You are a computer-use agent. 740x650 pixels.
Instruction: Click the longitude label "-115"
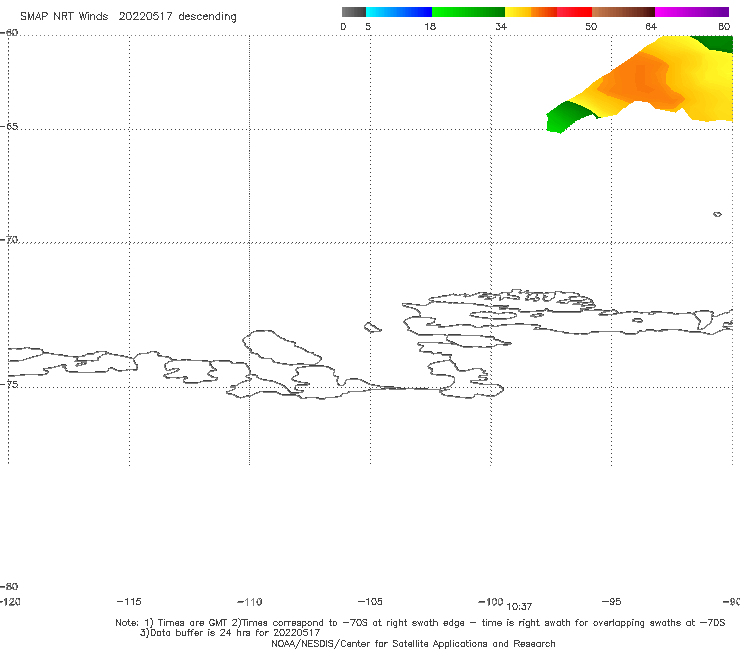coord(129,601)
